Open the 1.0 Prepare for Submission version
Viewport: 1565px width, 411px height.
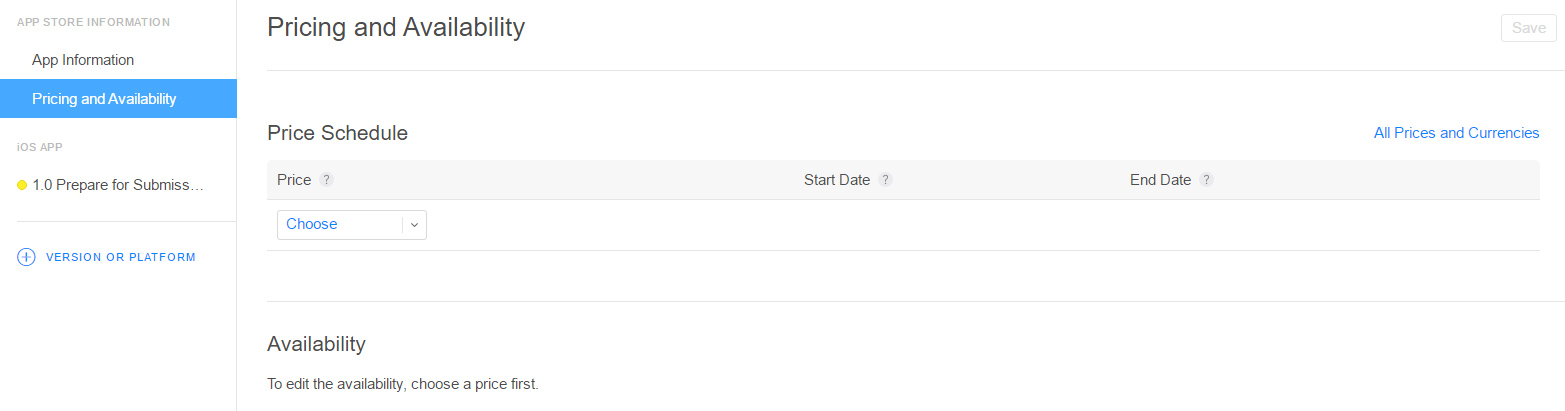pyautogui.click(x=118, y=185)
